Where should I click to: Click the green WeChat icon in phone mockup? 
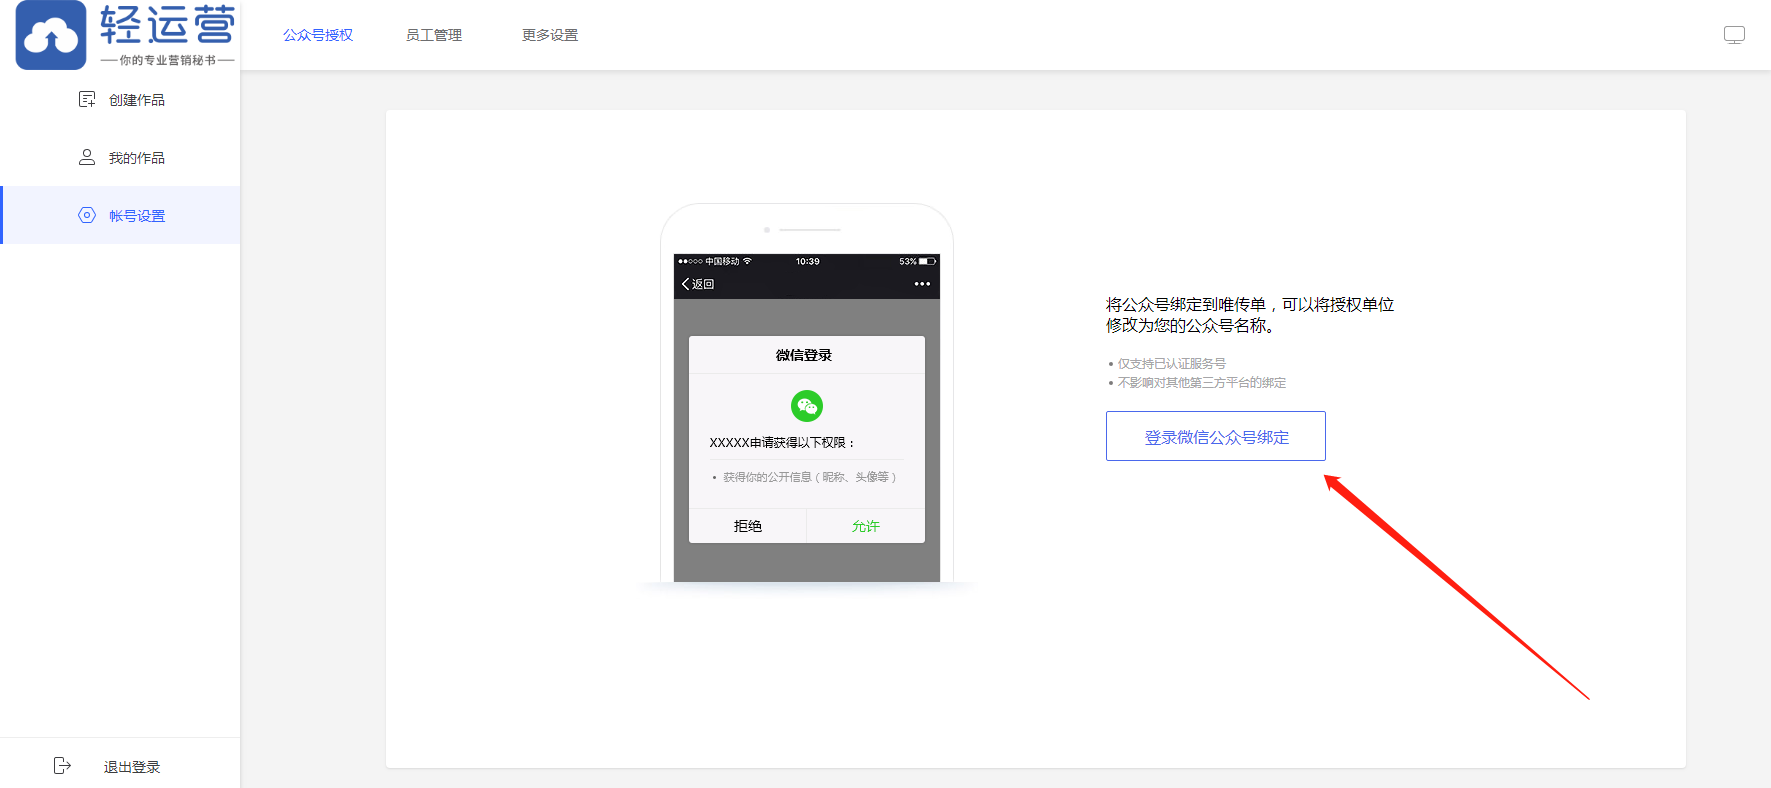point(807,405)
